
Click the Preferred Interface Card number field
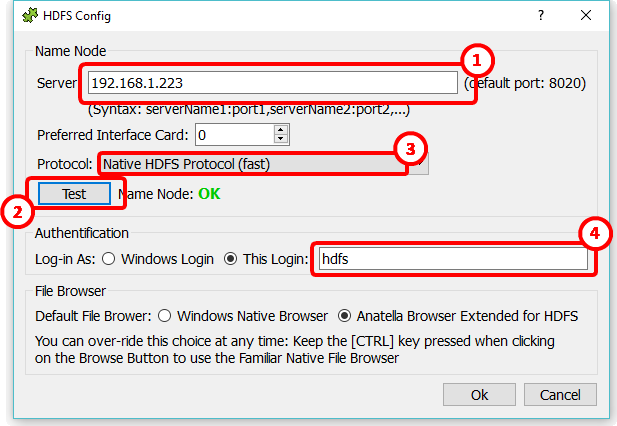click(235, 135)
